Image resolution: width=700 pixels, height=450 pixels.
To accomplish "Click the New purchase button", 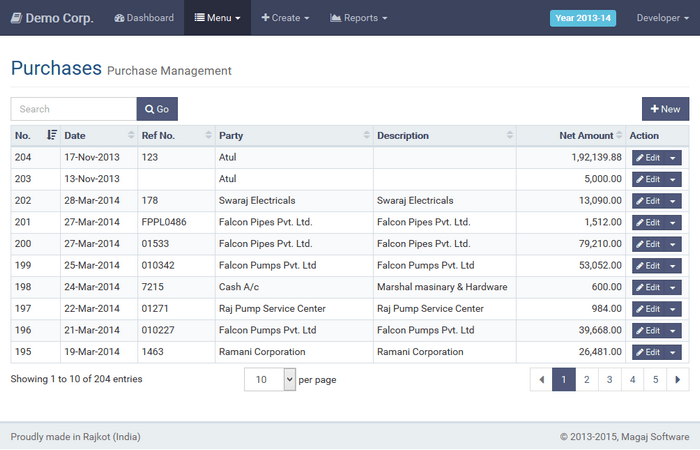I will (665, 109).
